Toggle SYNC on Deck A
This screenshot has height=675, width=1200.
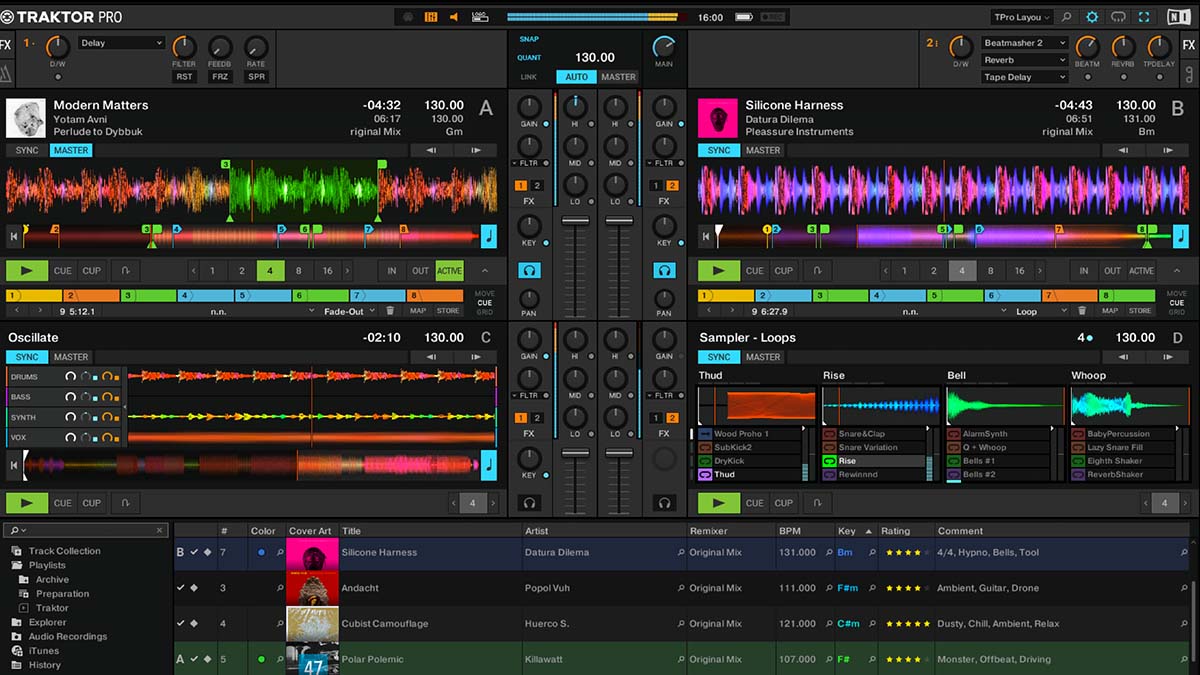(x=27, y=150)
